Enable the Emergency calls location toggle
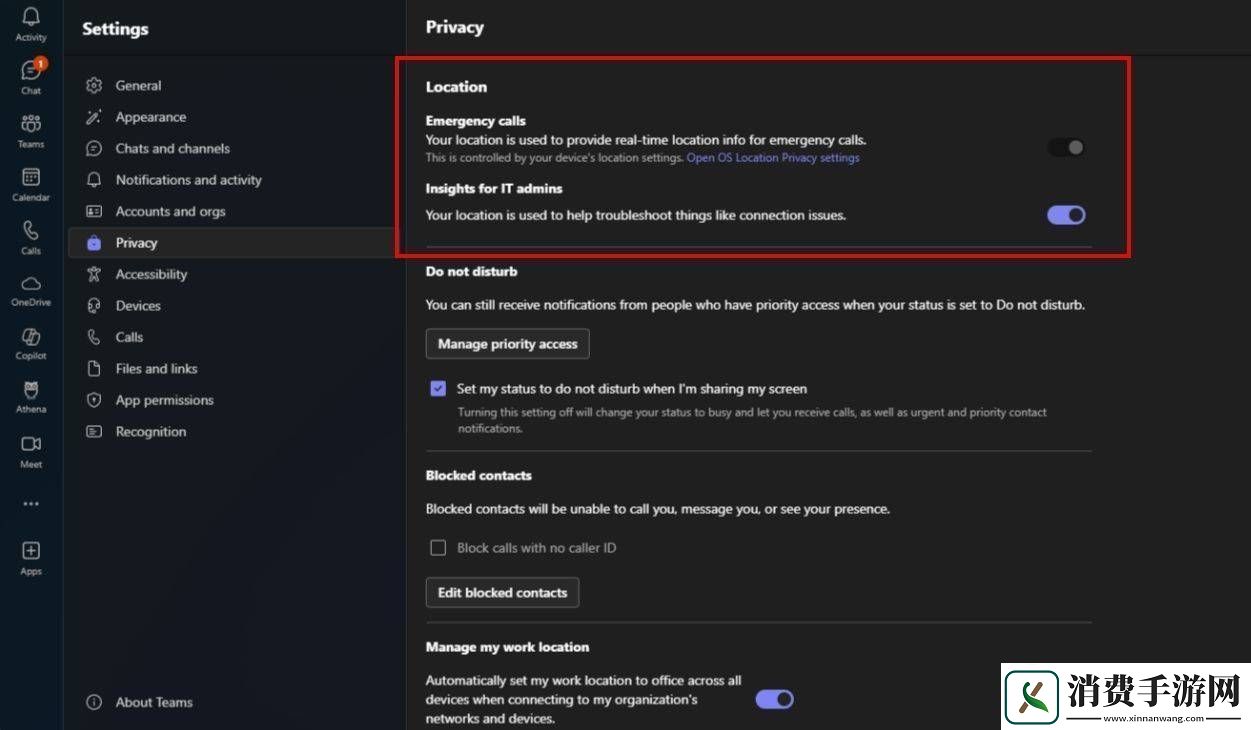 (1066, 147)
